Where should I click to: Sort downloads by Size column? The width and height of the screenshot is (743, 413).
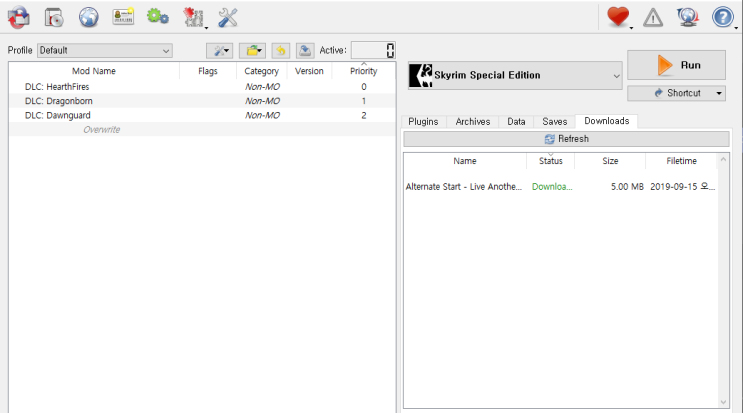pos(610,161)
